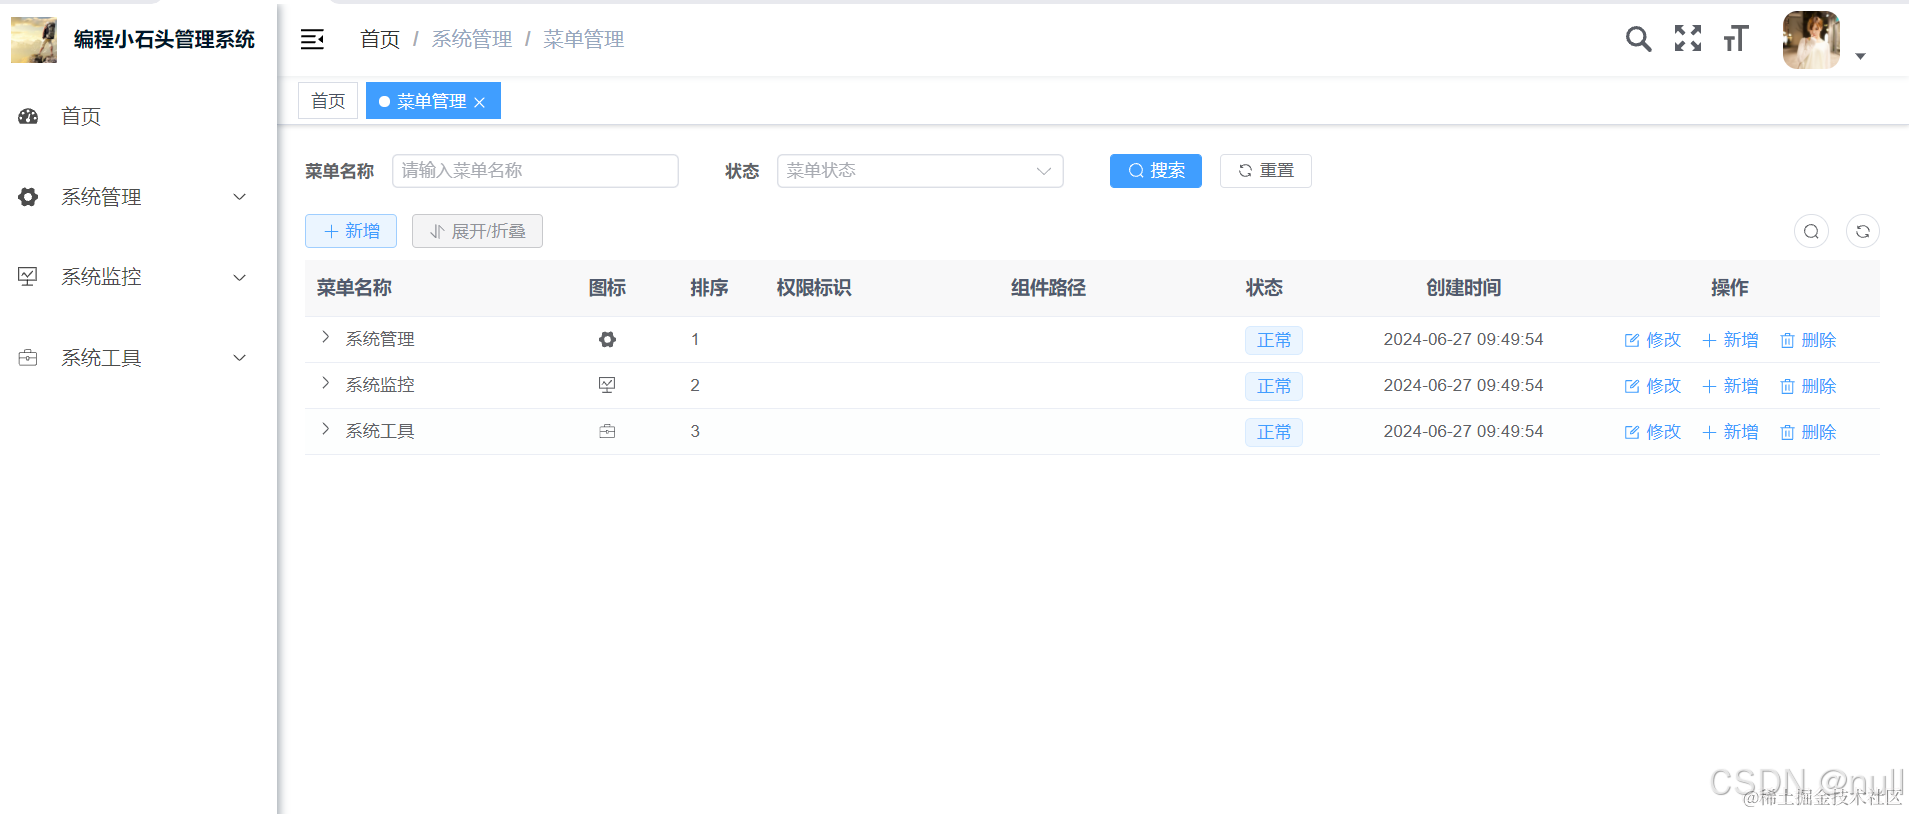The height and width of the screenshot is (814, 1909).
Task: Hide search bar with round magnifier icon
Action: [1811, 231]
